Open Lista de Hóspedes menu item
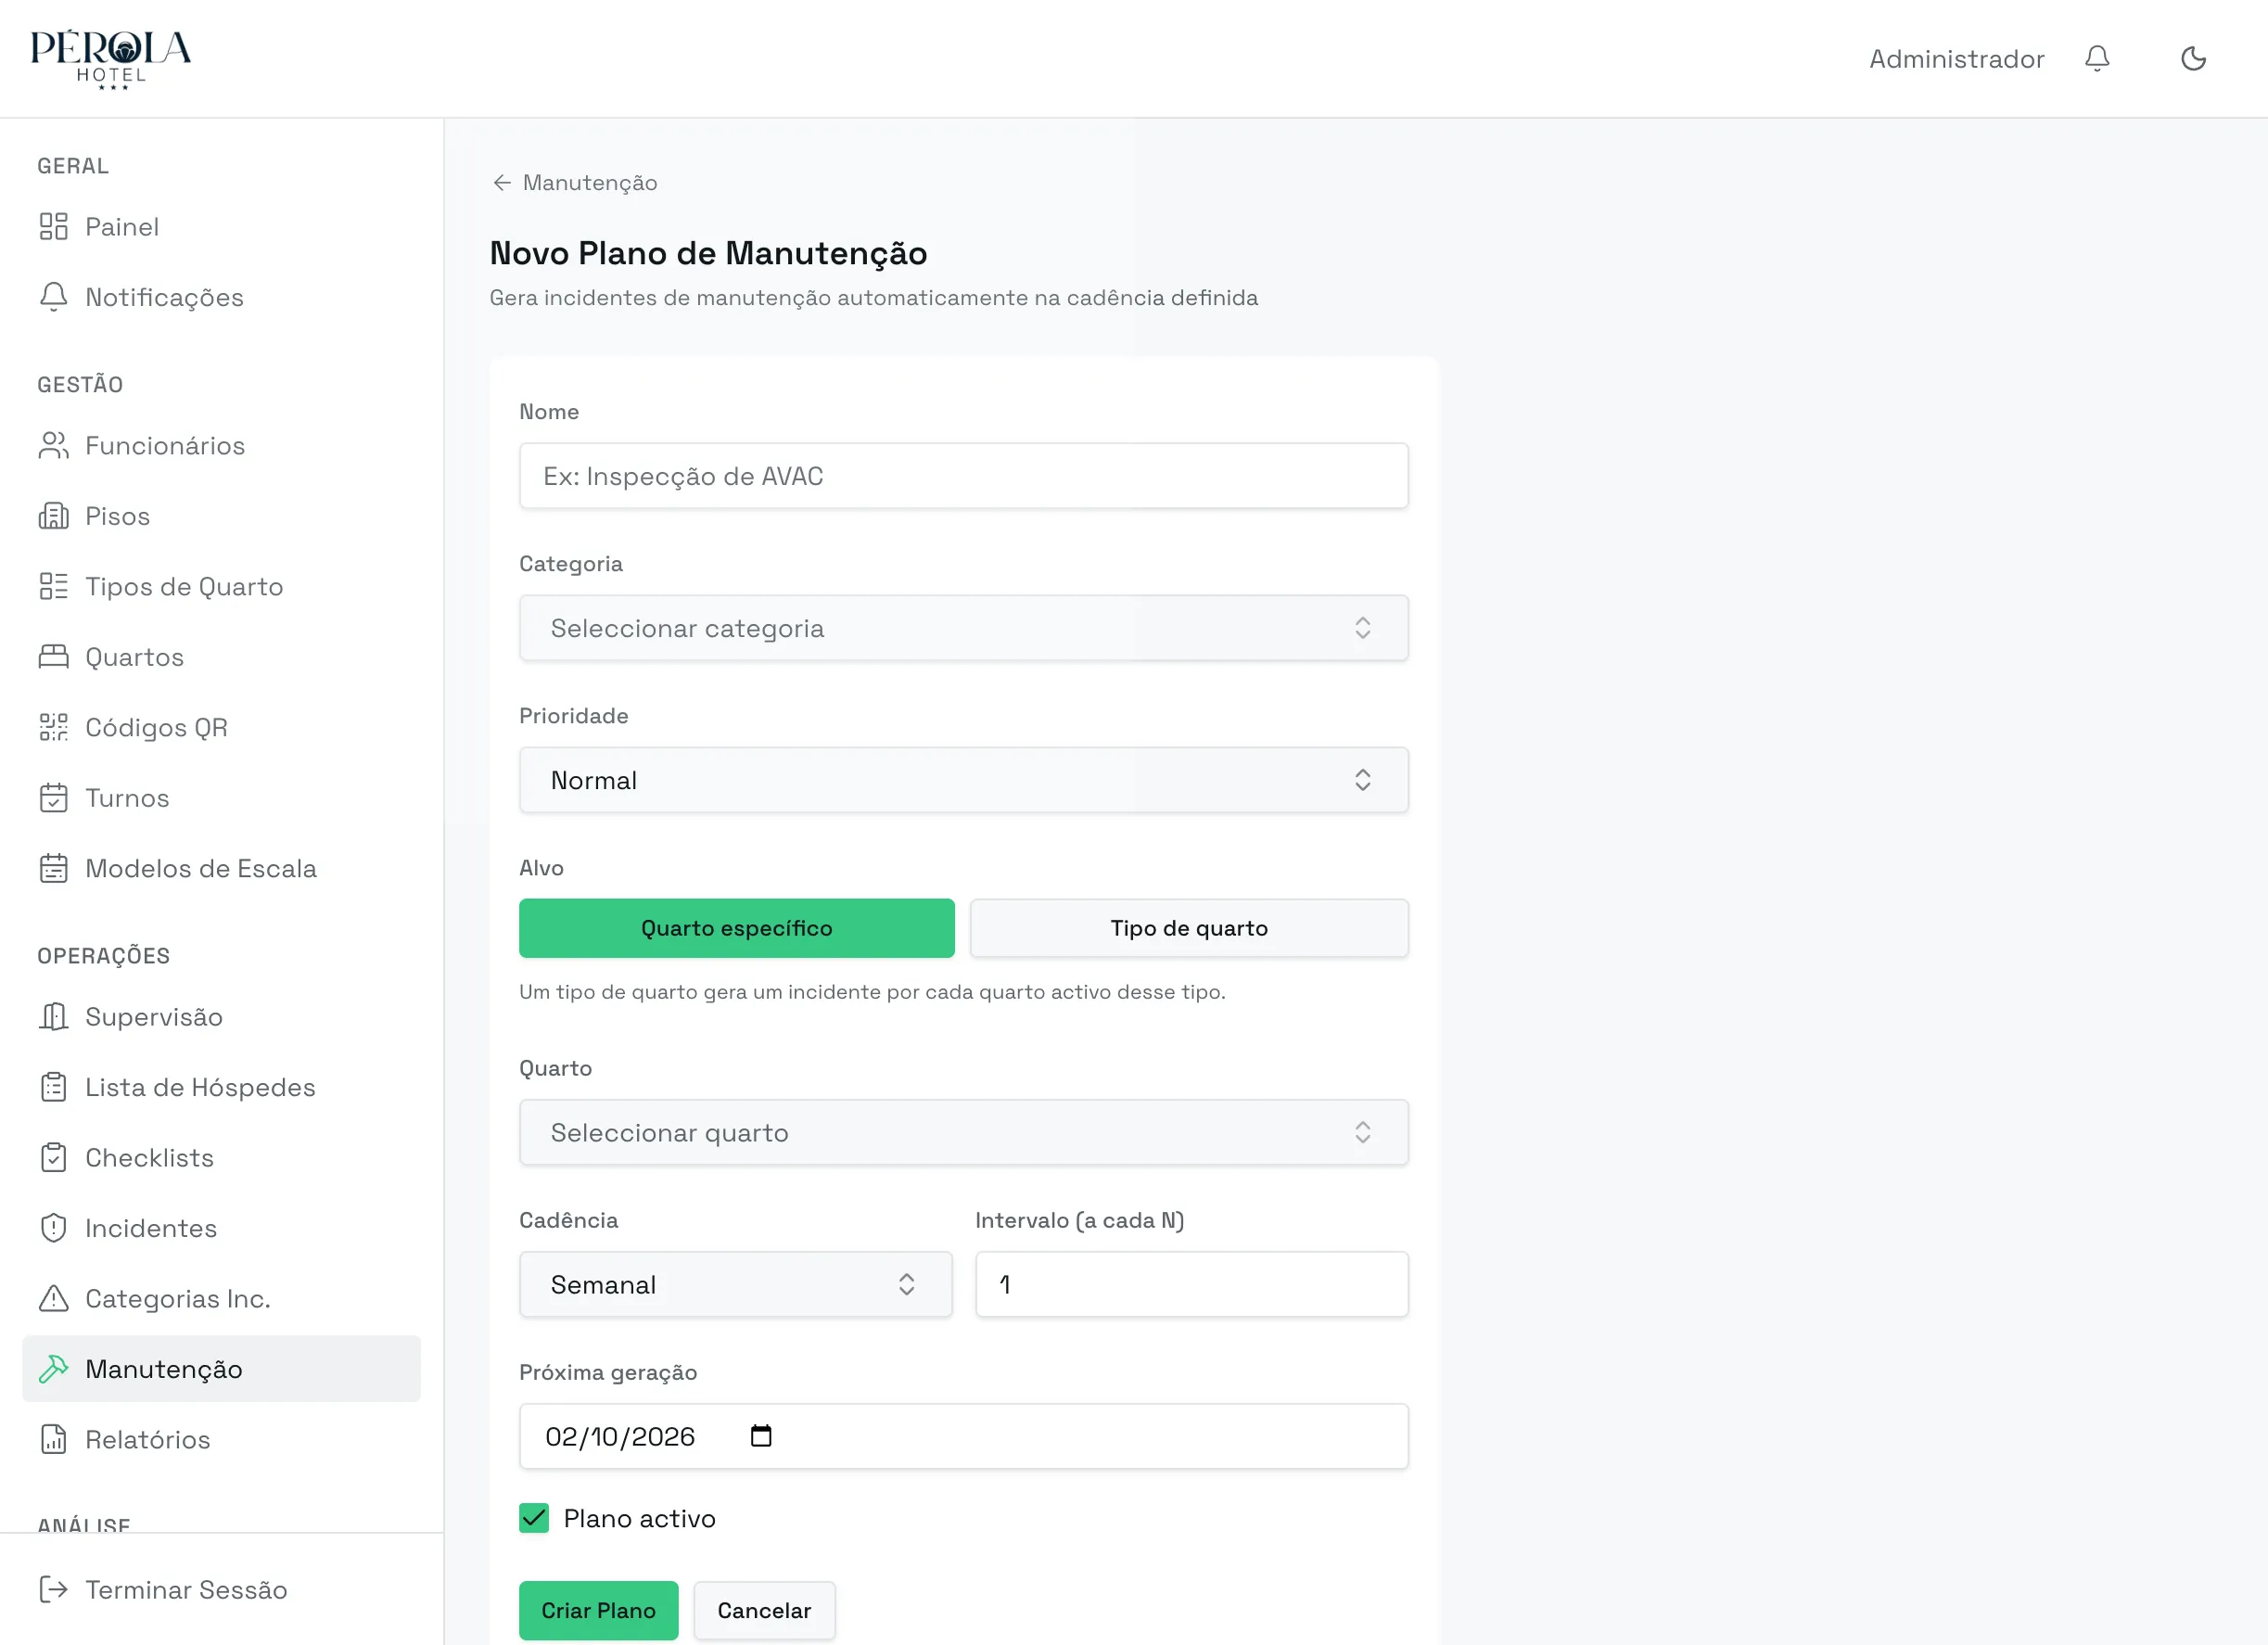 point(222,1087)
